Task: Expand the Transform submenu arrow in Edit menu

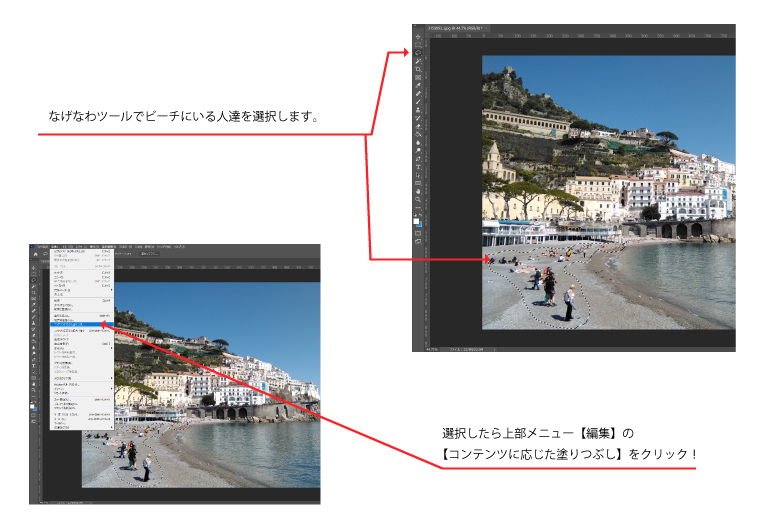Action: click(111, 348)
